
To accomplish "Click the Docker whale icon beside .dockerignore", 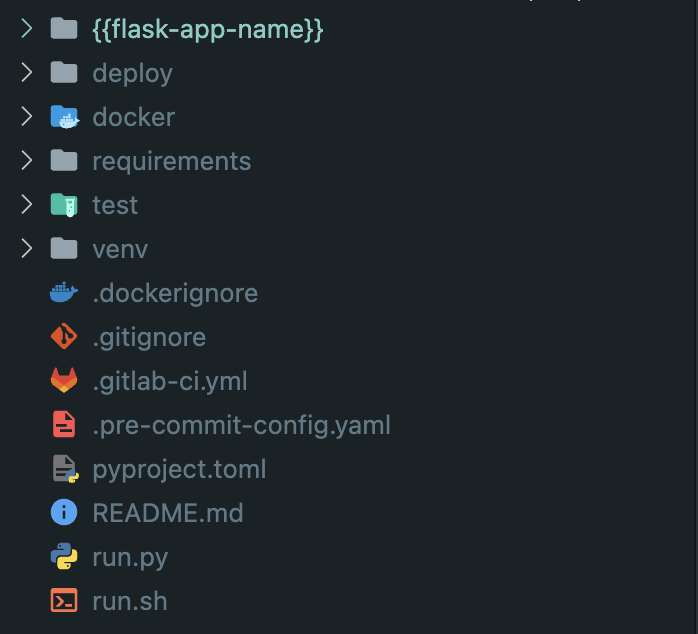I will (64, 293).
